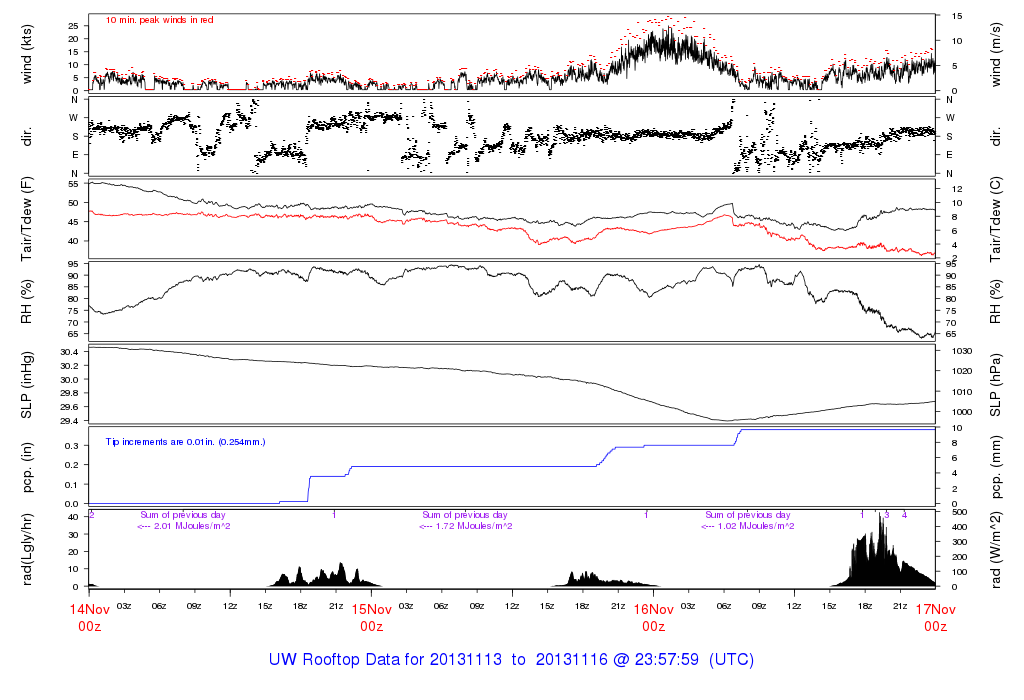
Task: Select the 'SLP (inHg)' axis label
Action: (x=27, y=385)
